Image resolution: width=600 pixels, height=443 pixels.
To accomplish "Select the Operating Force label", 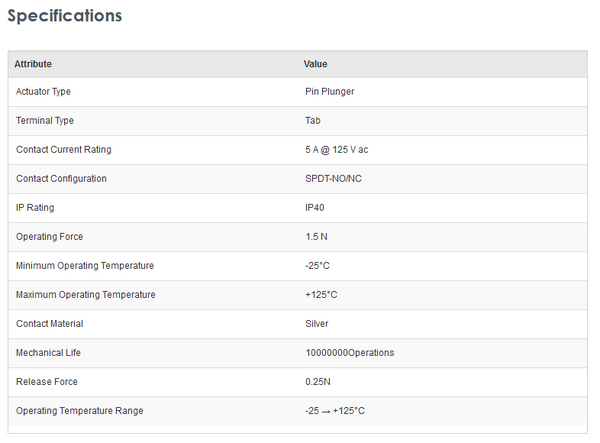I will click(x=49, y=237).
